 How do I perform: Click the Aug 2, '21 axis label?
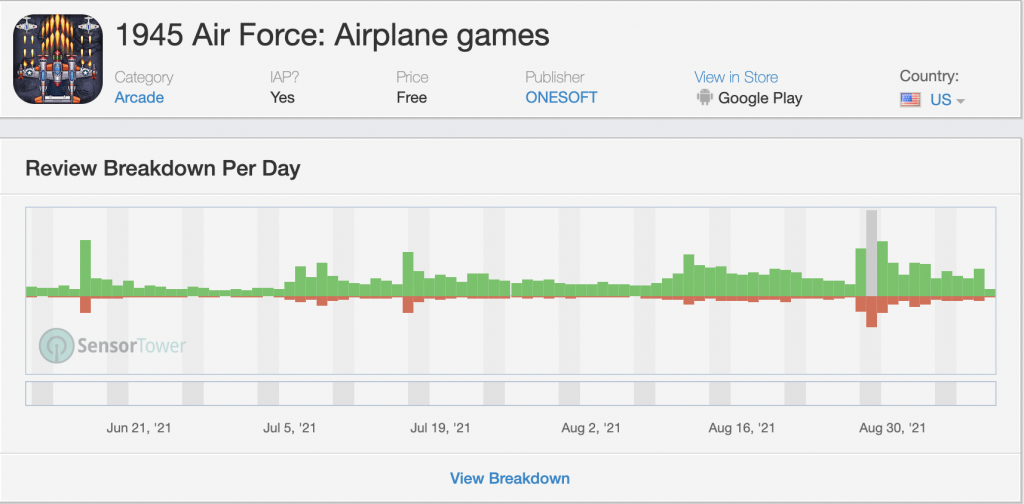(x=591, y=428)
